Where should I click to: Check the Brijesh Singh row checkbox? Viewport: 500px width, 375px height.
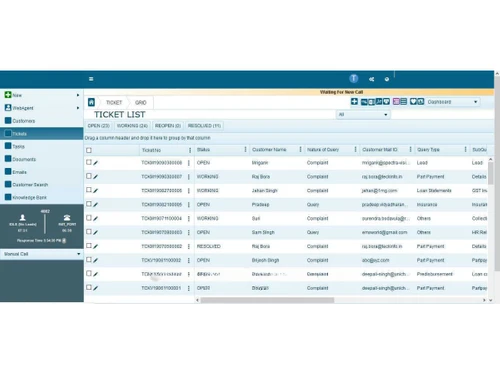[89, 259]
